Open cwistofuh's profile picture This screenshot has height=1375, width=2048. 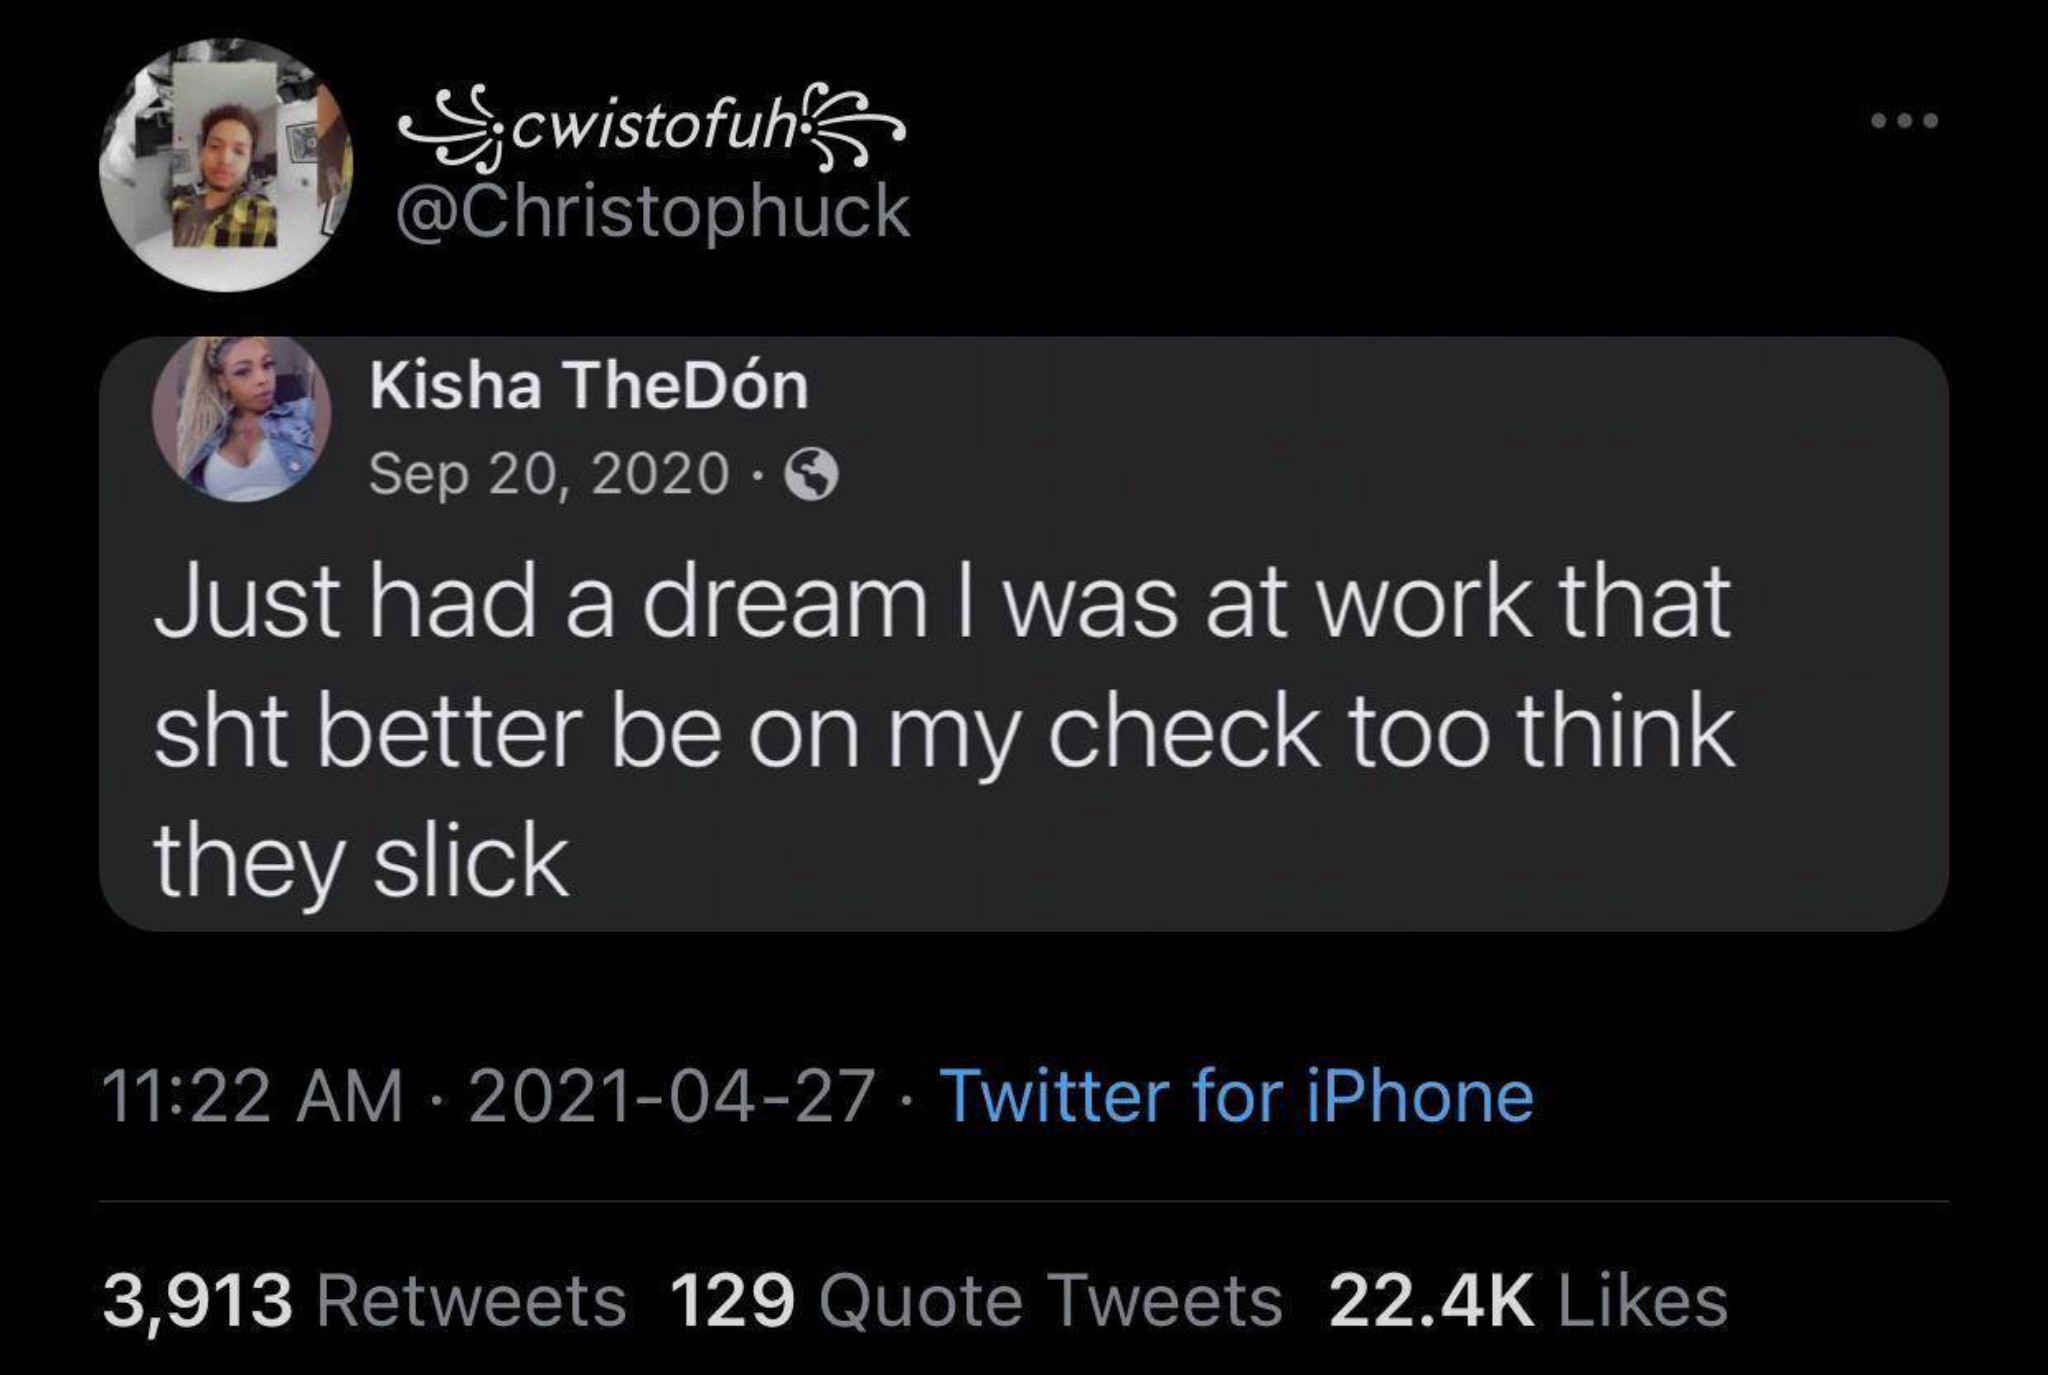point(228,165)
